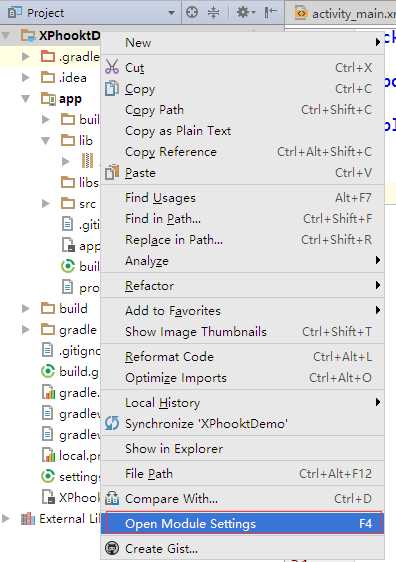Click the scroll from source target icon
The width and height of the screenshot is (396, 562).
(x=192, y=13)
